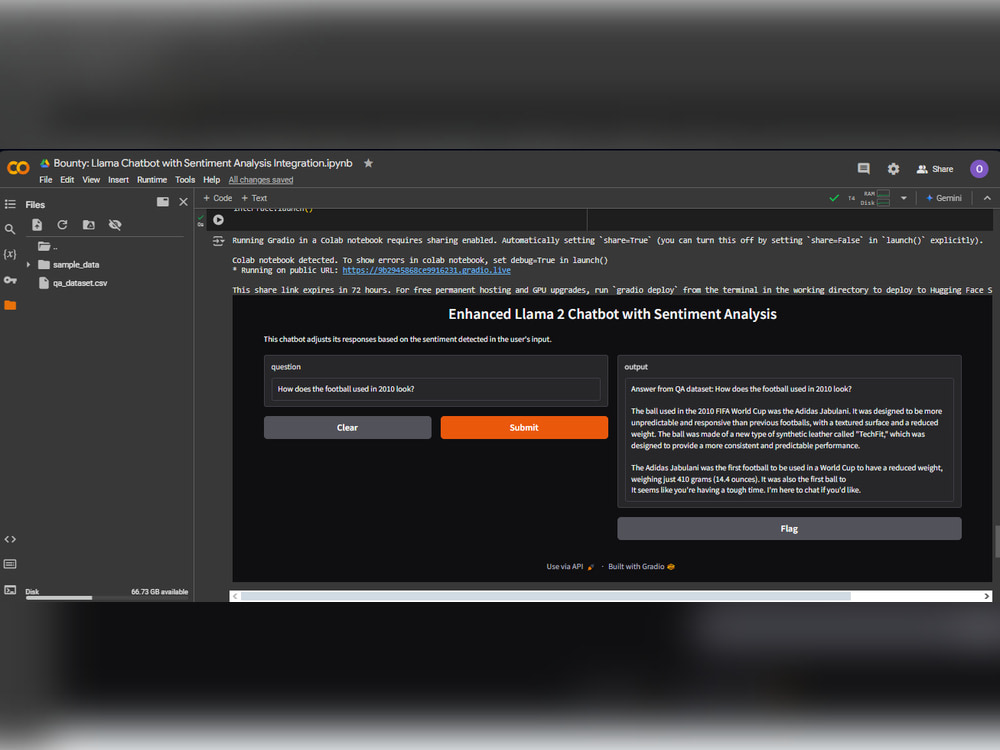Expand the sample_data folder
The width and height of the screenshot is (1000, 750).
pos(28,265)
